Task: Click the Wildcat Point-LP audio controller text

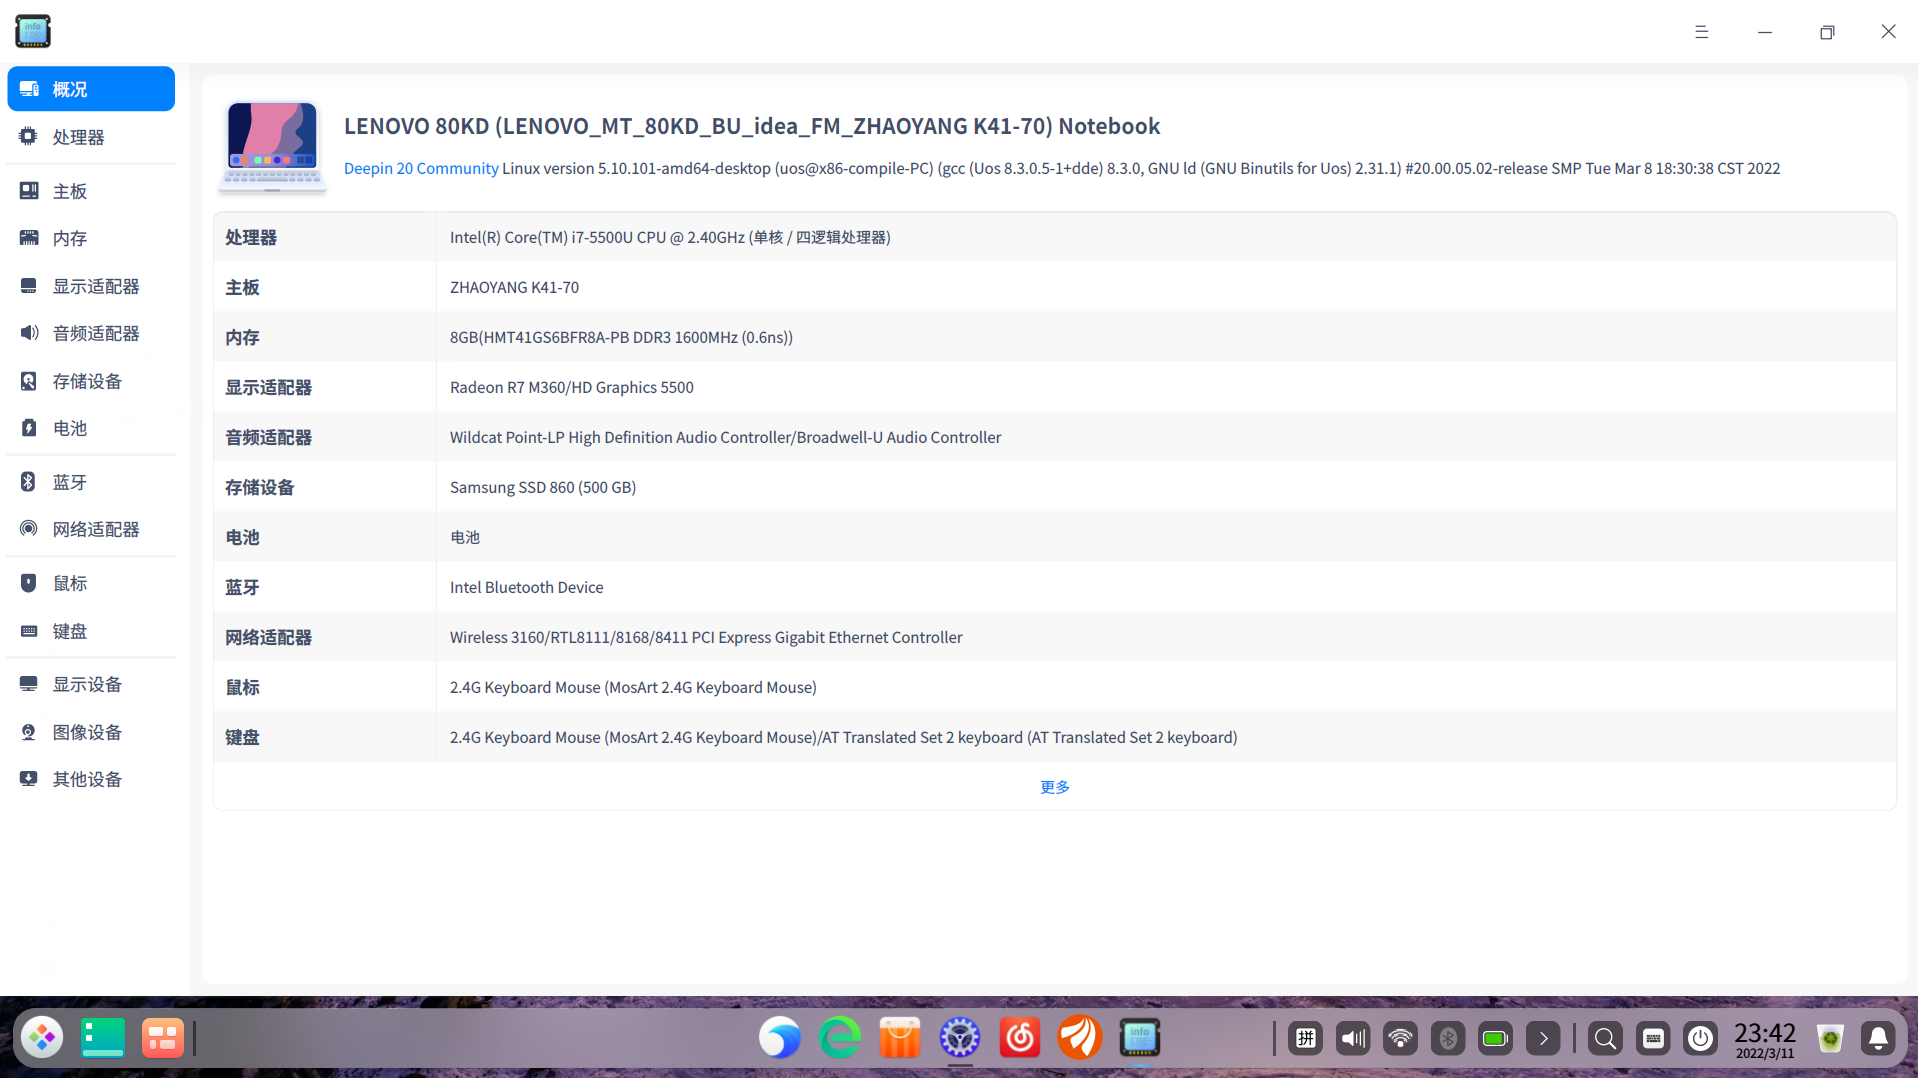Action: click(725, 437)
